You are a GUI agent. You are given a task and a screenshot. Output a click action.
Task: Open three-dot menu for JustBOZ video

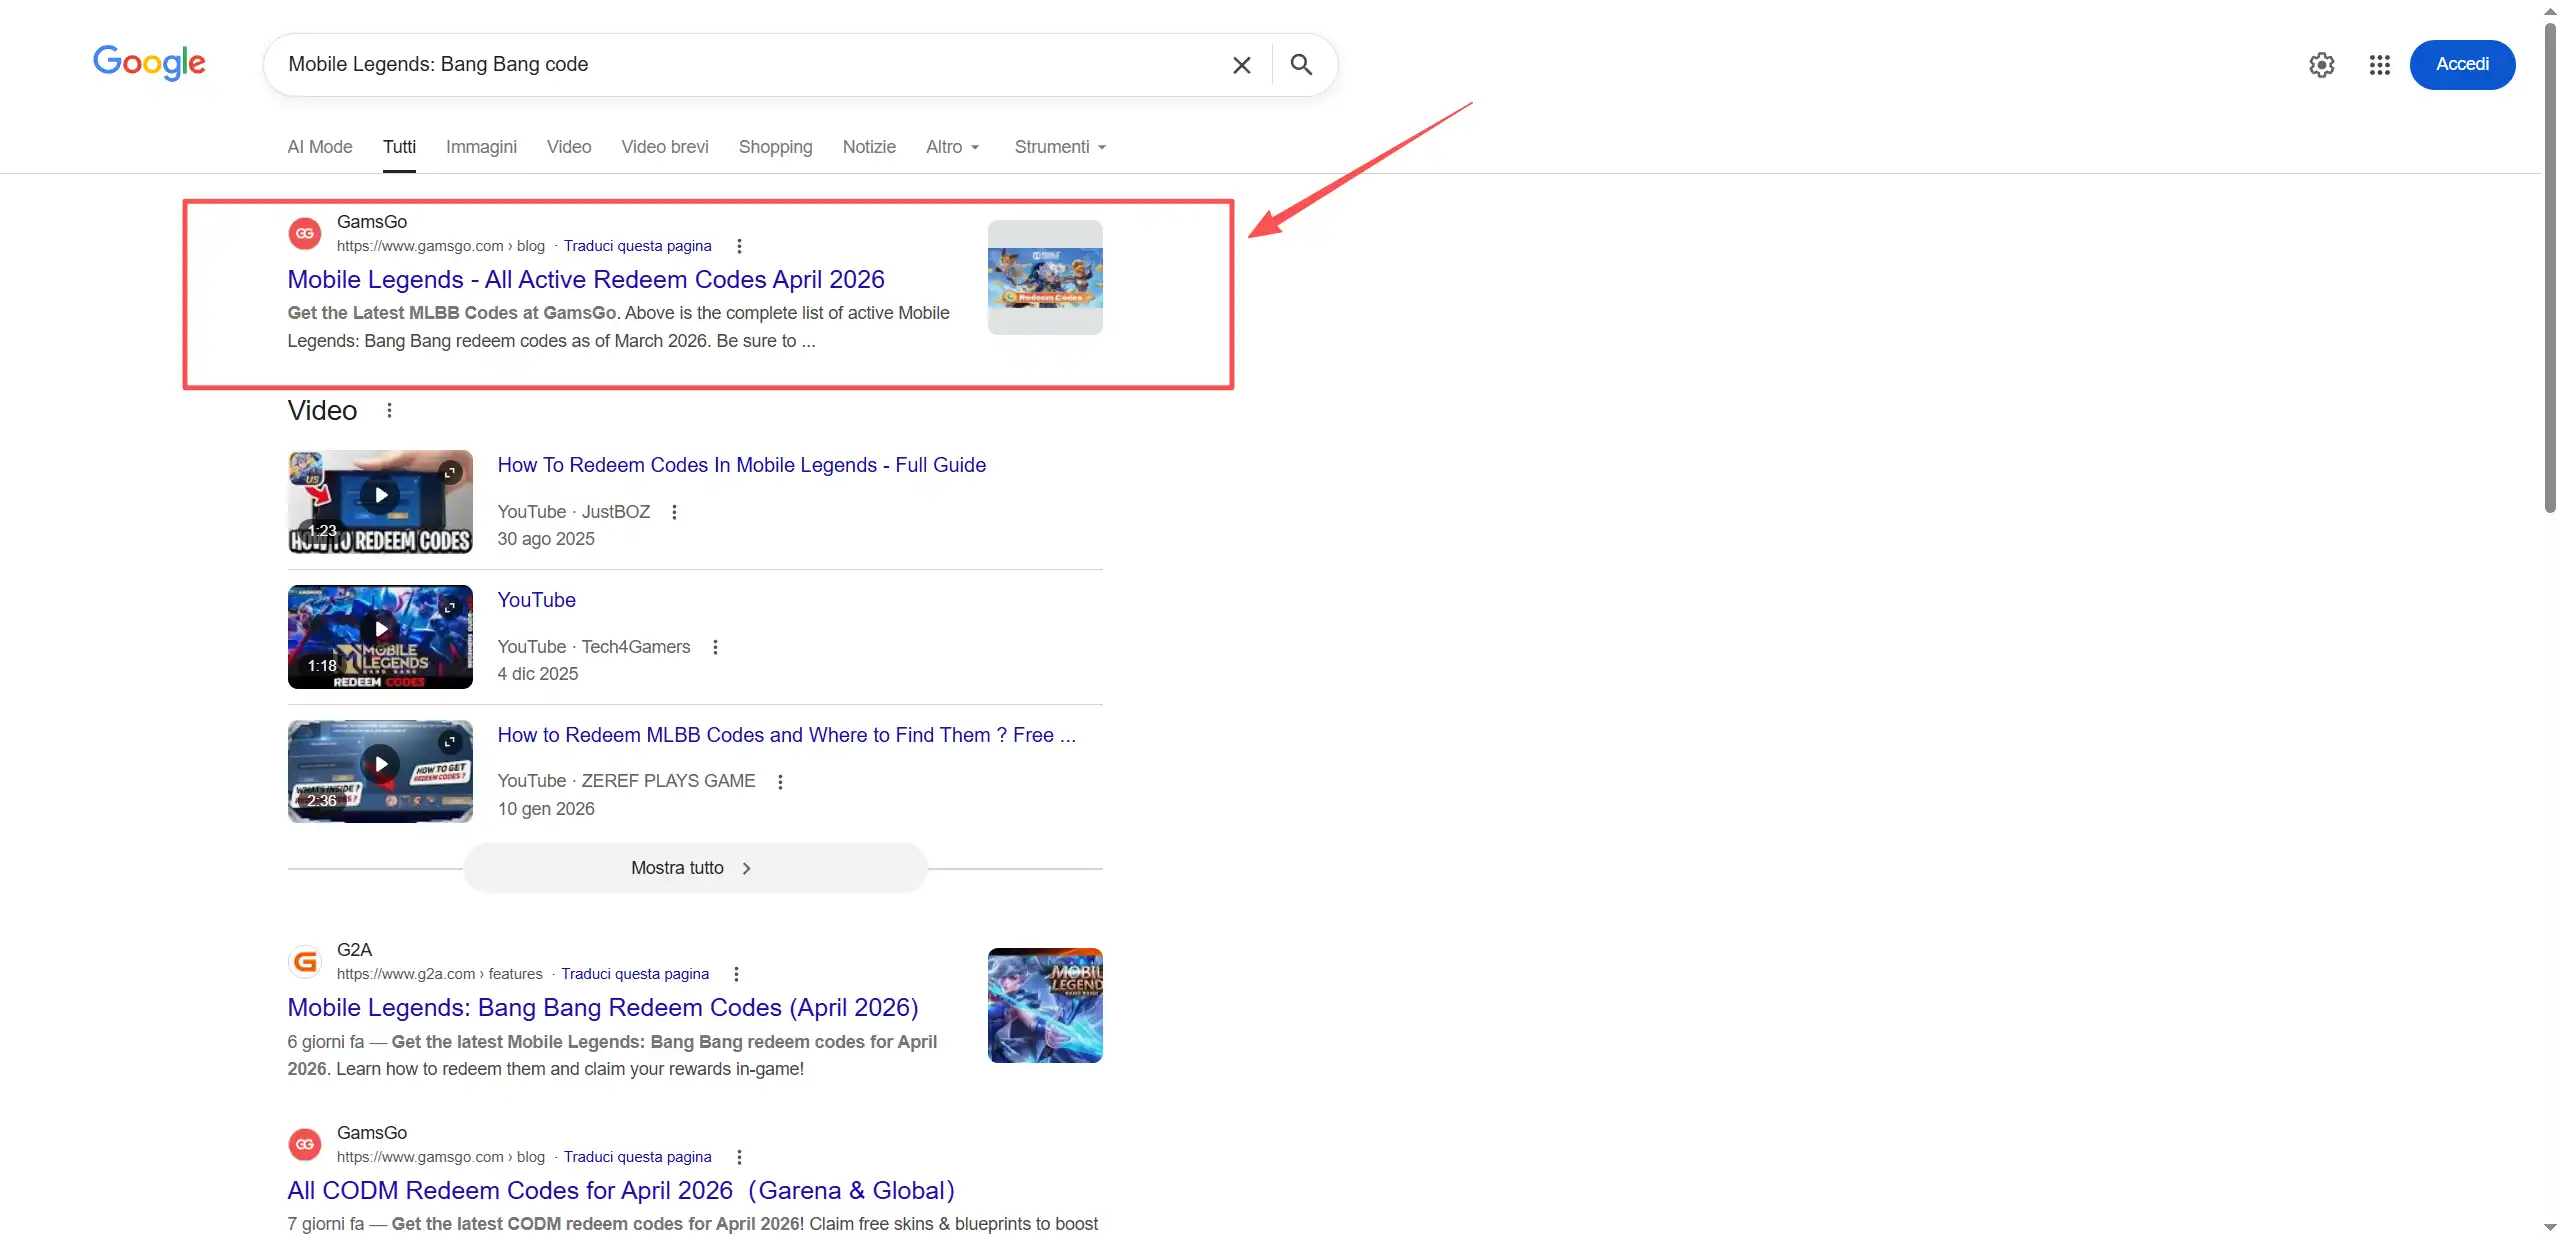click(674, 512)
